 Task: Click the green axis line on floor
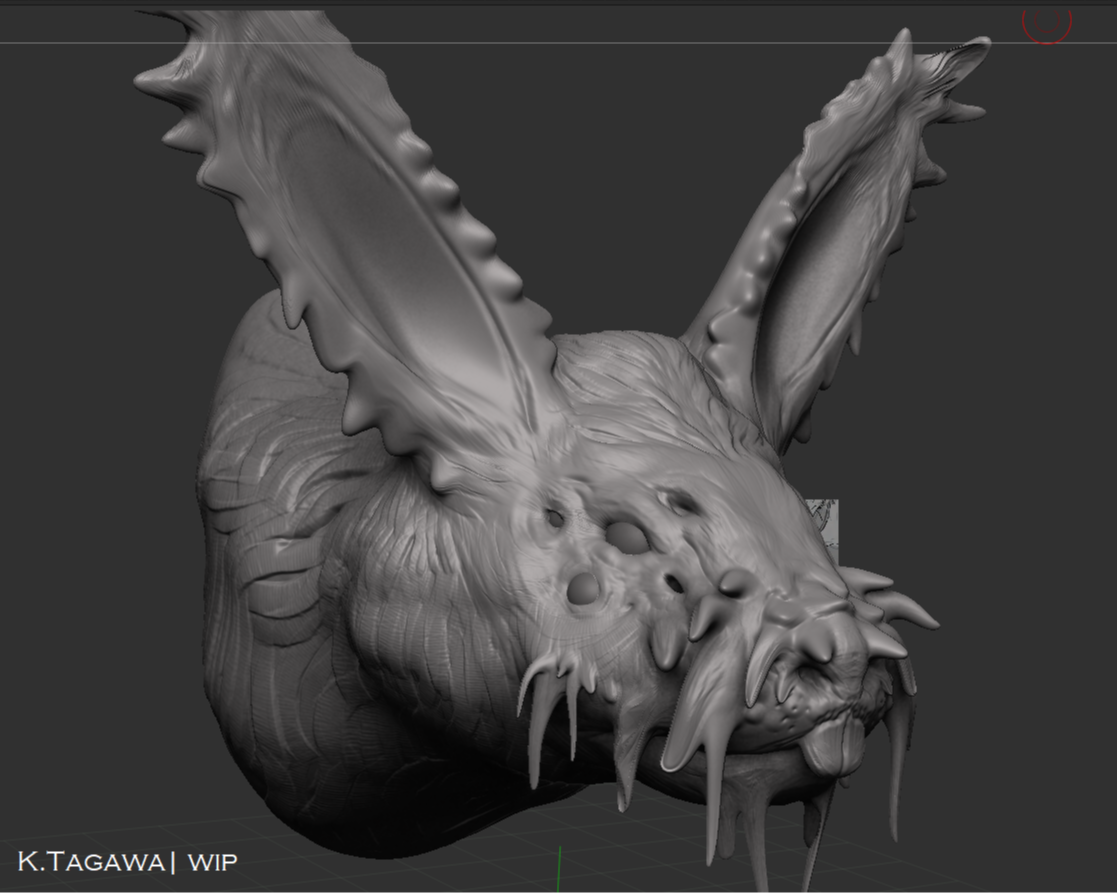tap(558, 868)
